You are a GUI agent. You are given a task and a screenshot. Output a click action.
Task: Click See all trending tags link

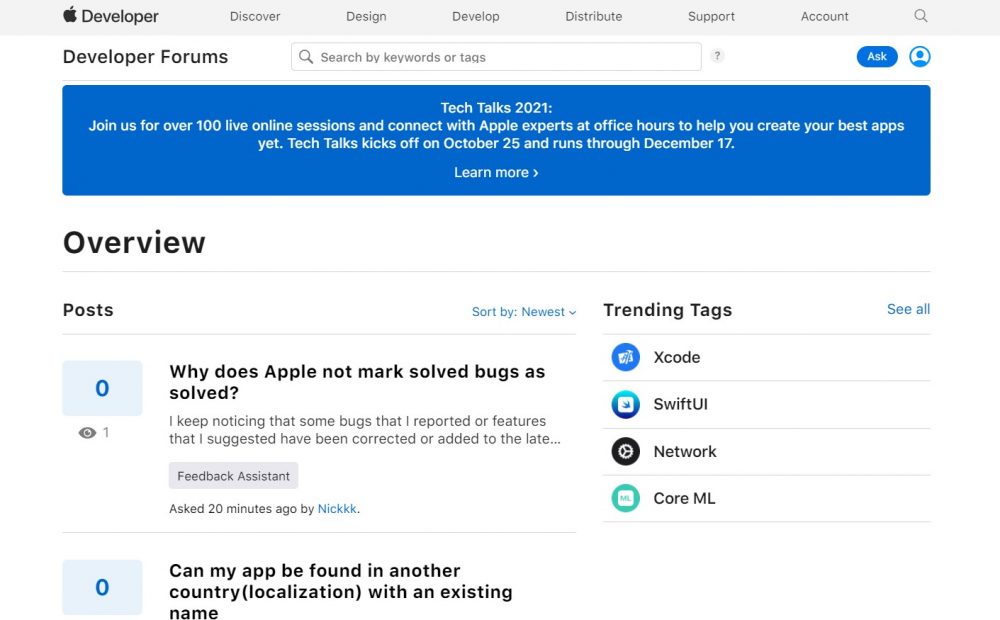click(x=908, y=309)
